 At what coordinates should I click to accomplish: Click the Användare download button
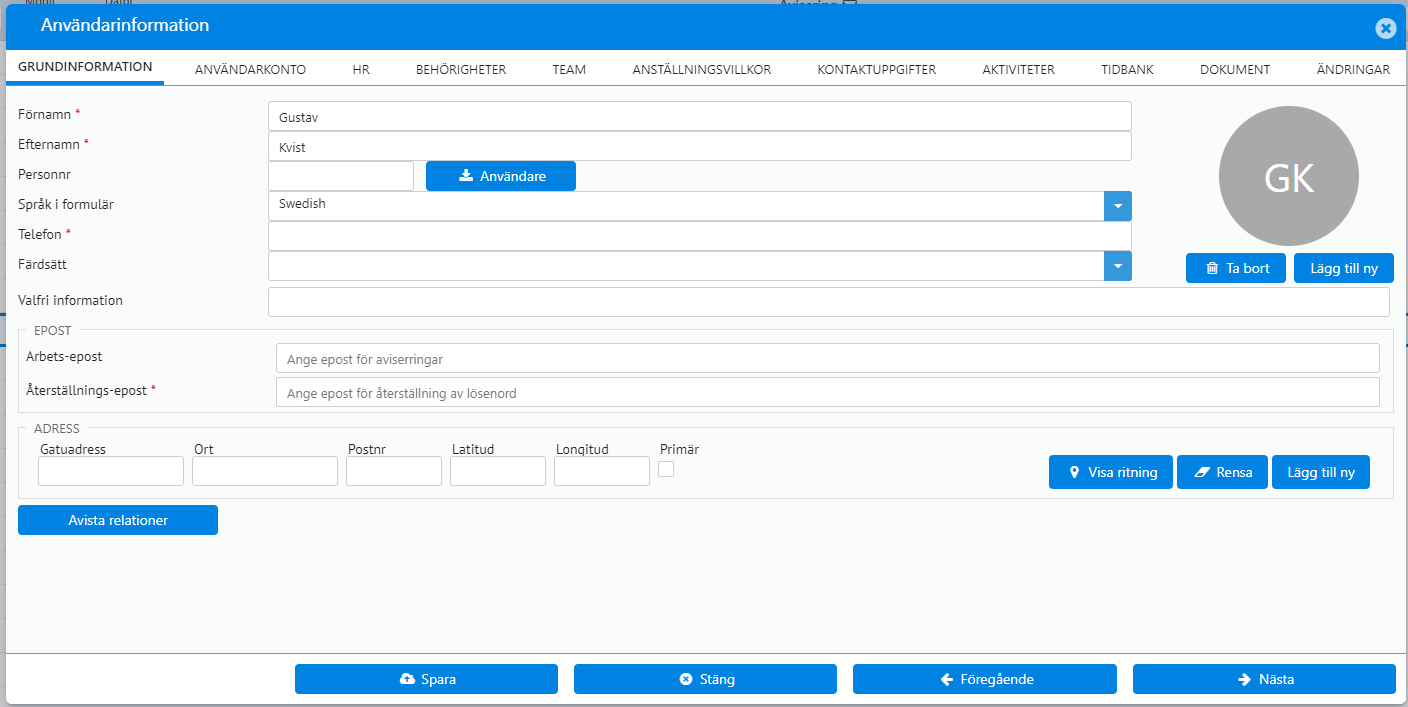click(x=501, y=176)
